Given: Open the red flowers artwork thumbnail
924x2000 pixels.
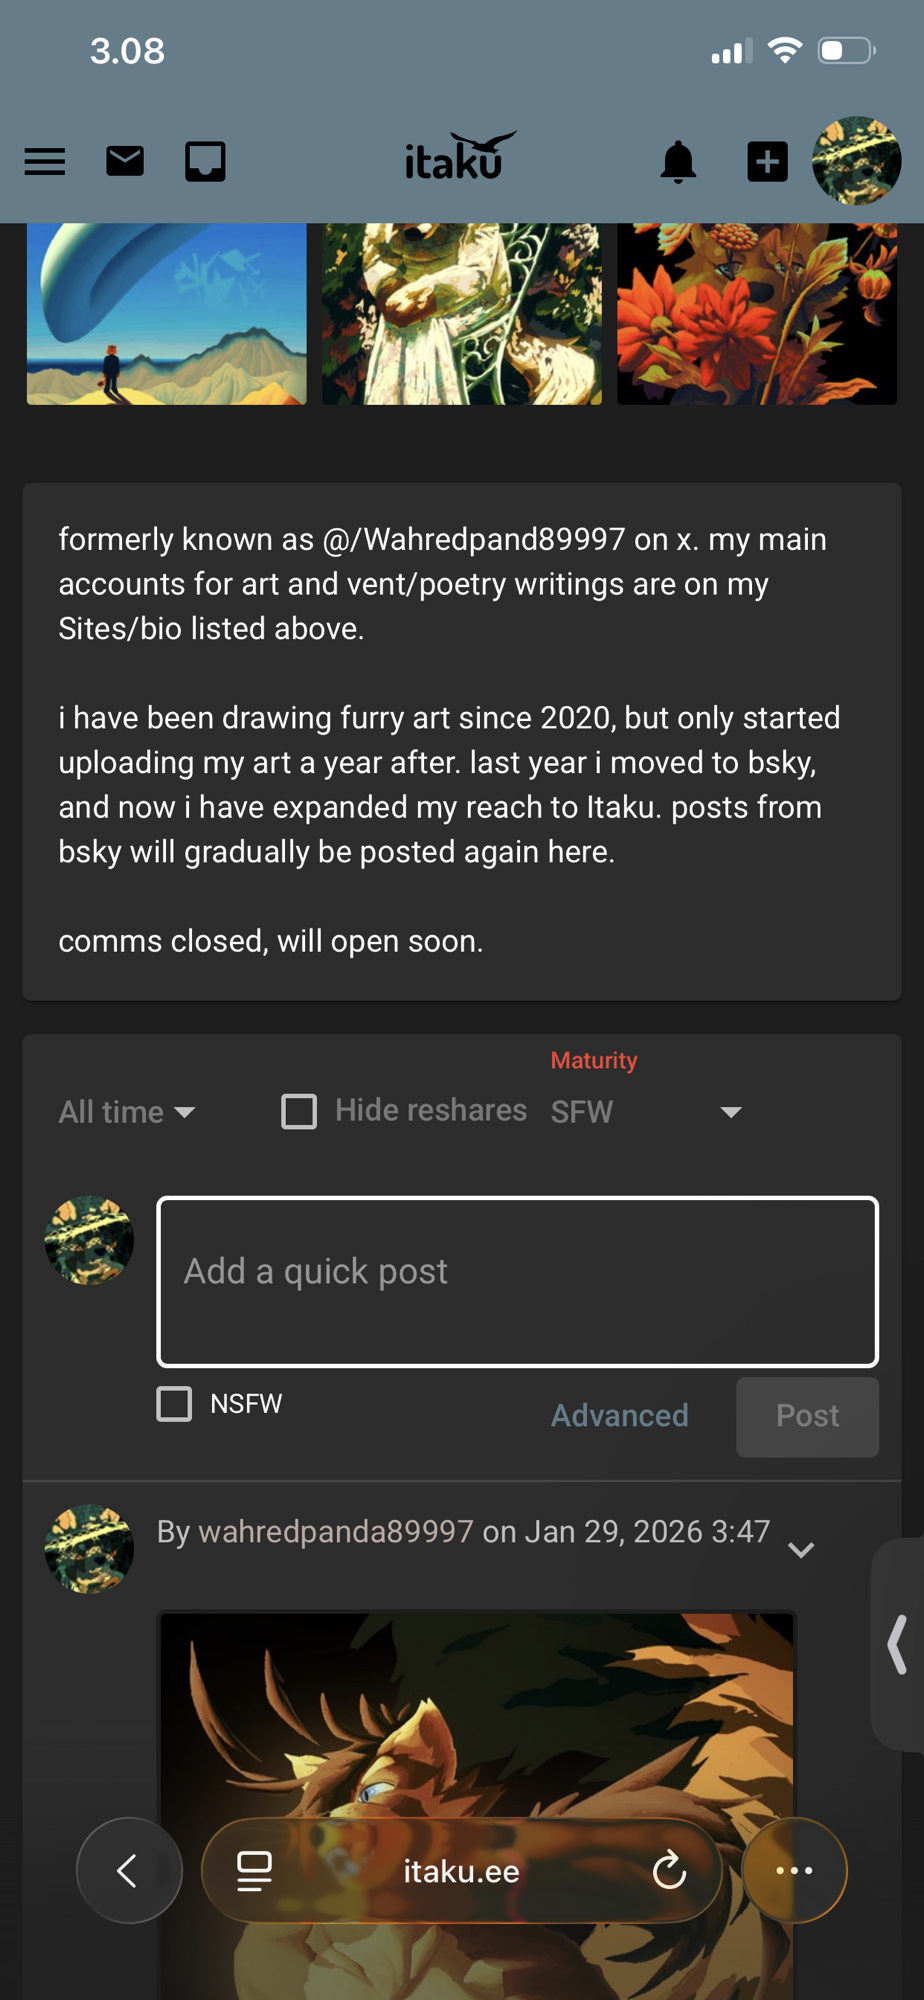Looking at the screenshot, I should [757, 314].
